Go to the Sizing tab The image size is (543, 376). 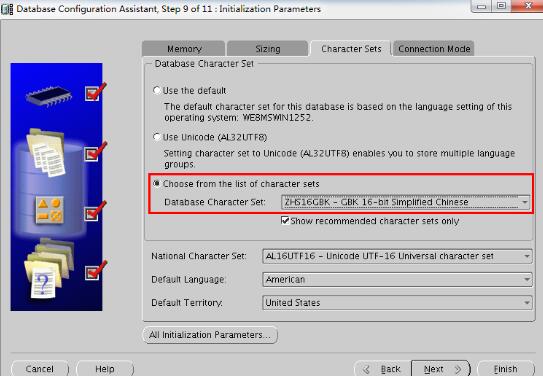click(x=267, y=49)
